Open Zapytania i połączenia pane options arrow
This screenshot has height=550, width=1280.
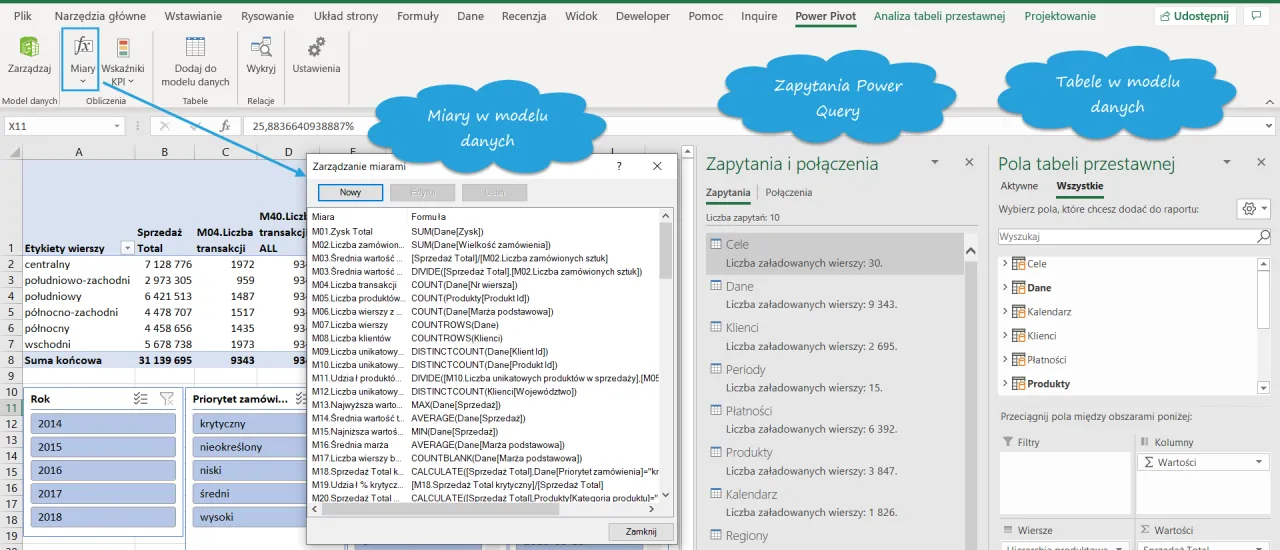click(936, 163)
